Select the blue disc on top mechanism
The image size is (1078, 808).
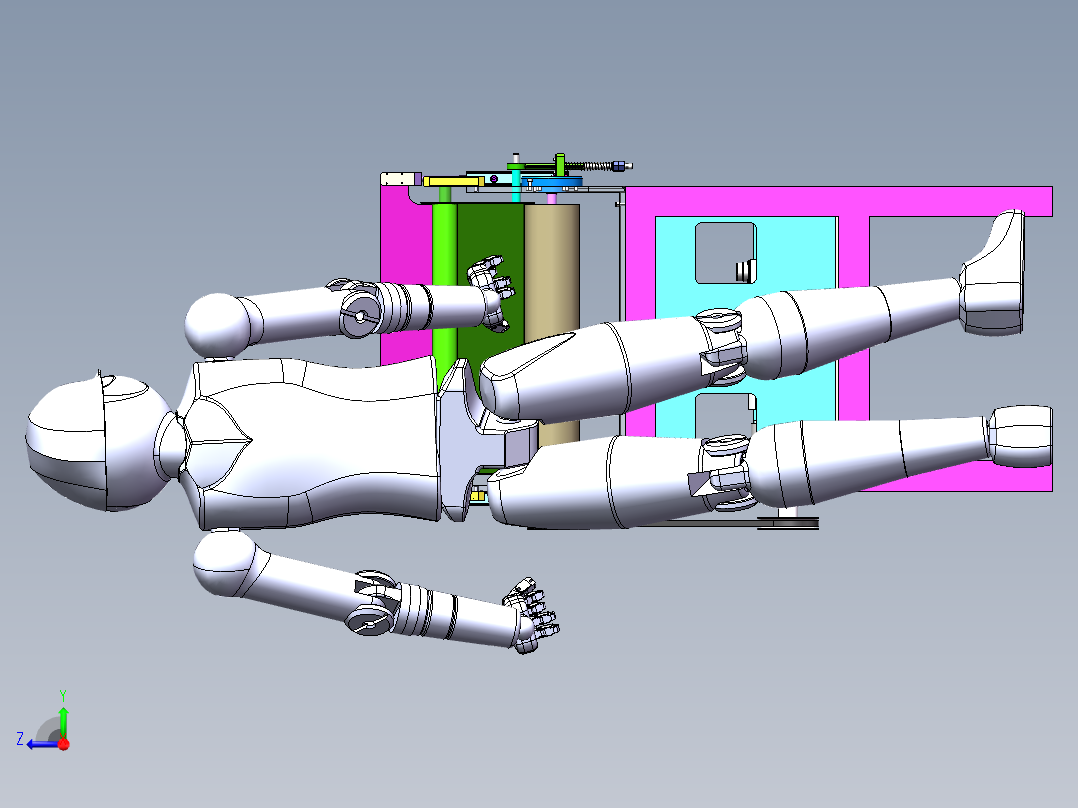[x=553, y=183]
